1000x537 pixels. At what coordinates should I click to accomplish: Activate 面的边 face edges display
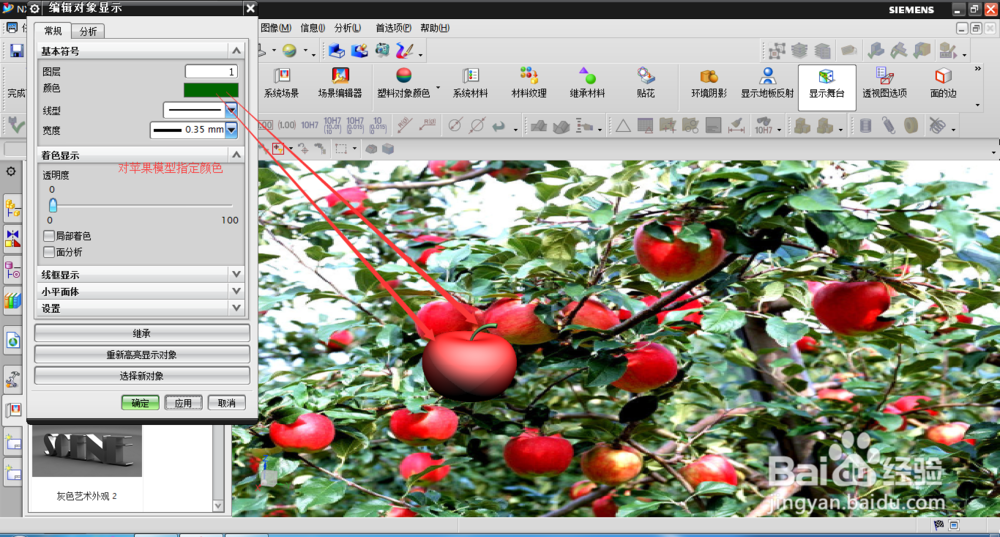[x=943, y=84]
